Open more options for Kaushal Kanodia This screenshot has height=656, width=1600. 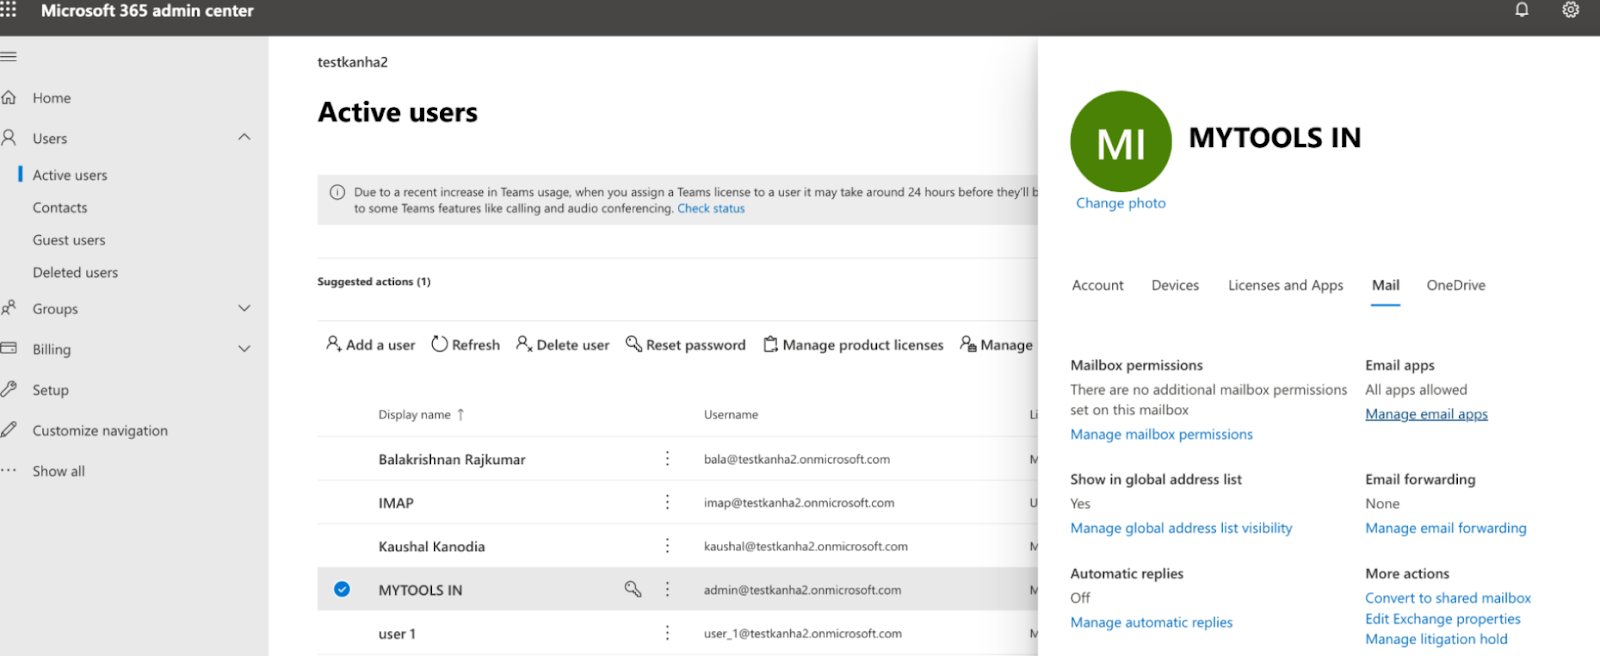[x=667, y=545]
